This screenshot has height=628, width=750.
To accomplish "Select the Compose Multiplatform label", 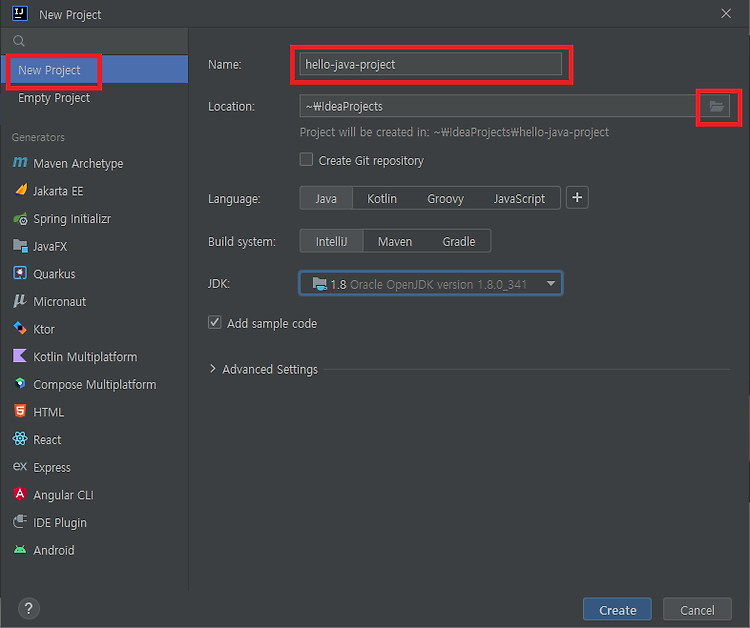I will click(94, 385).
